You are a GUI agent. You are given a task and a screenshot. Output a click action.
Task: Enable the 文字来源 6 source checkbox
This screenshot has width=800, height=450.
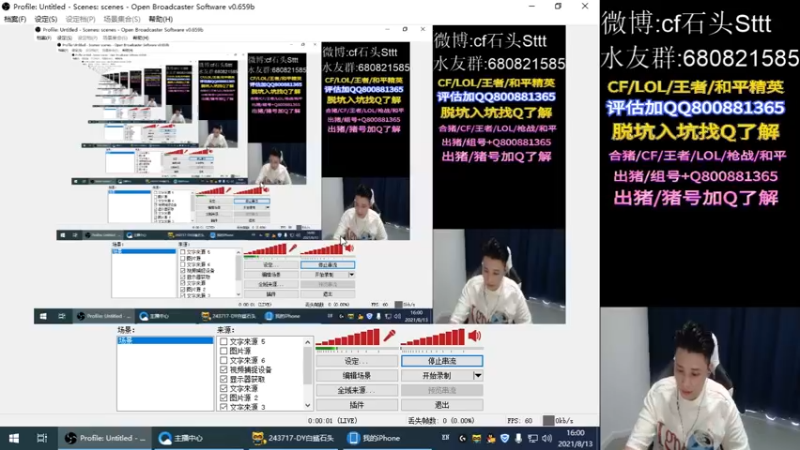(223, 360)
